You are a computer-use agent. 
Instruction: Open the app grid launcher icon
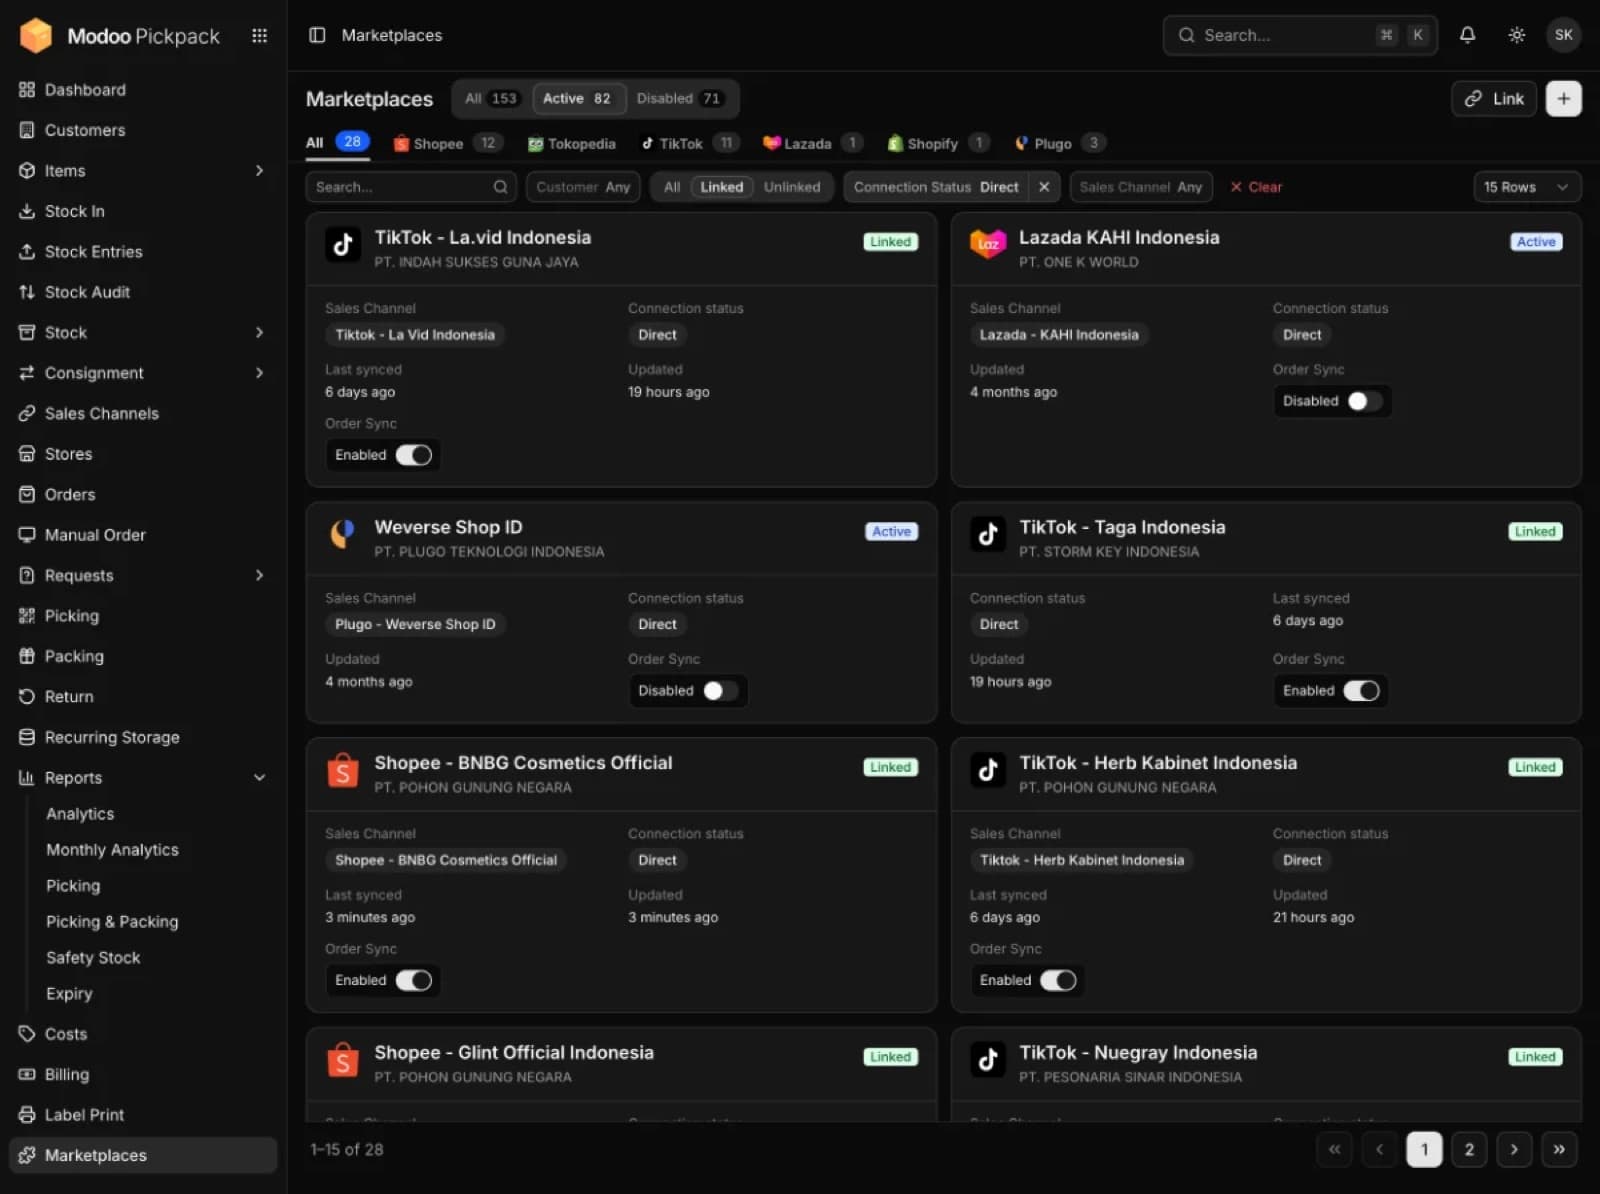pyautogui.click(x=259, y=36)
